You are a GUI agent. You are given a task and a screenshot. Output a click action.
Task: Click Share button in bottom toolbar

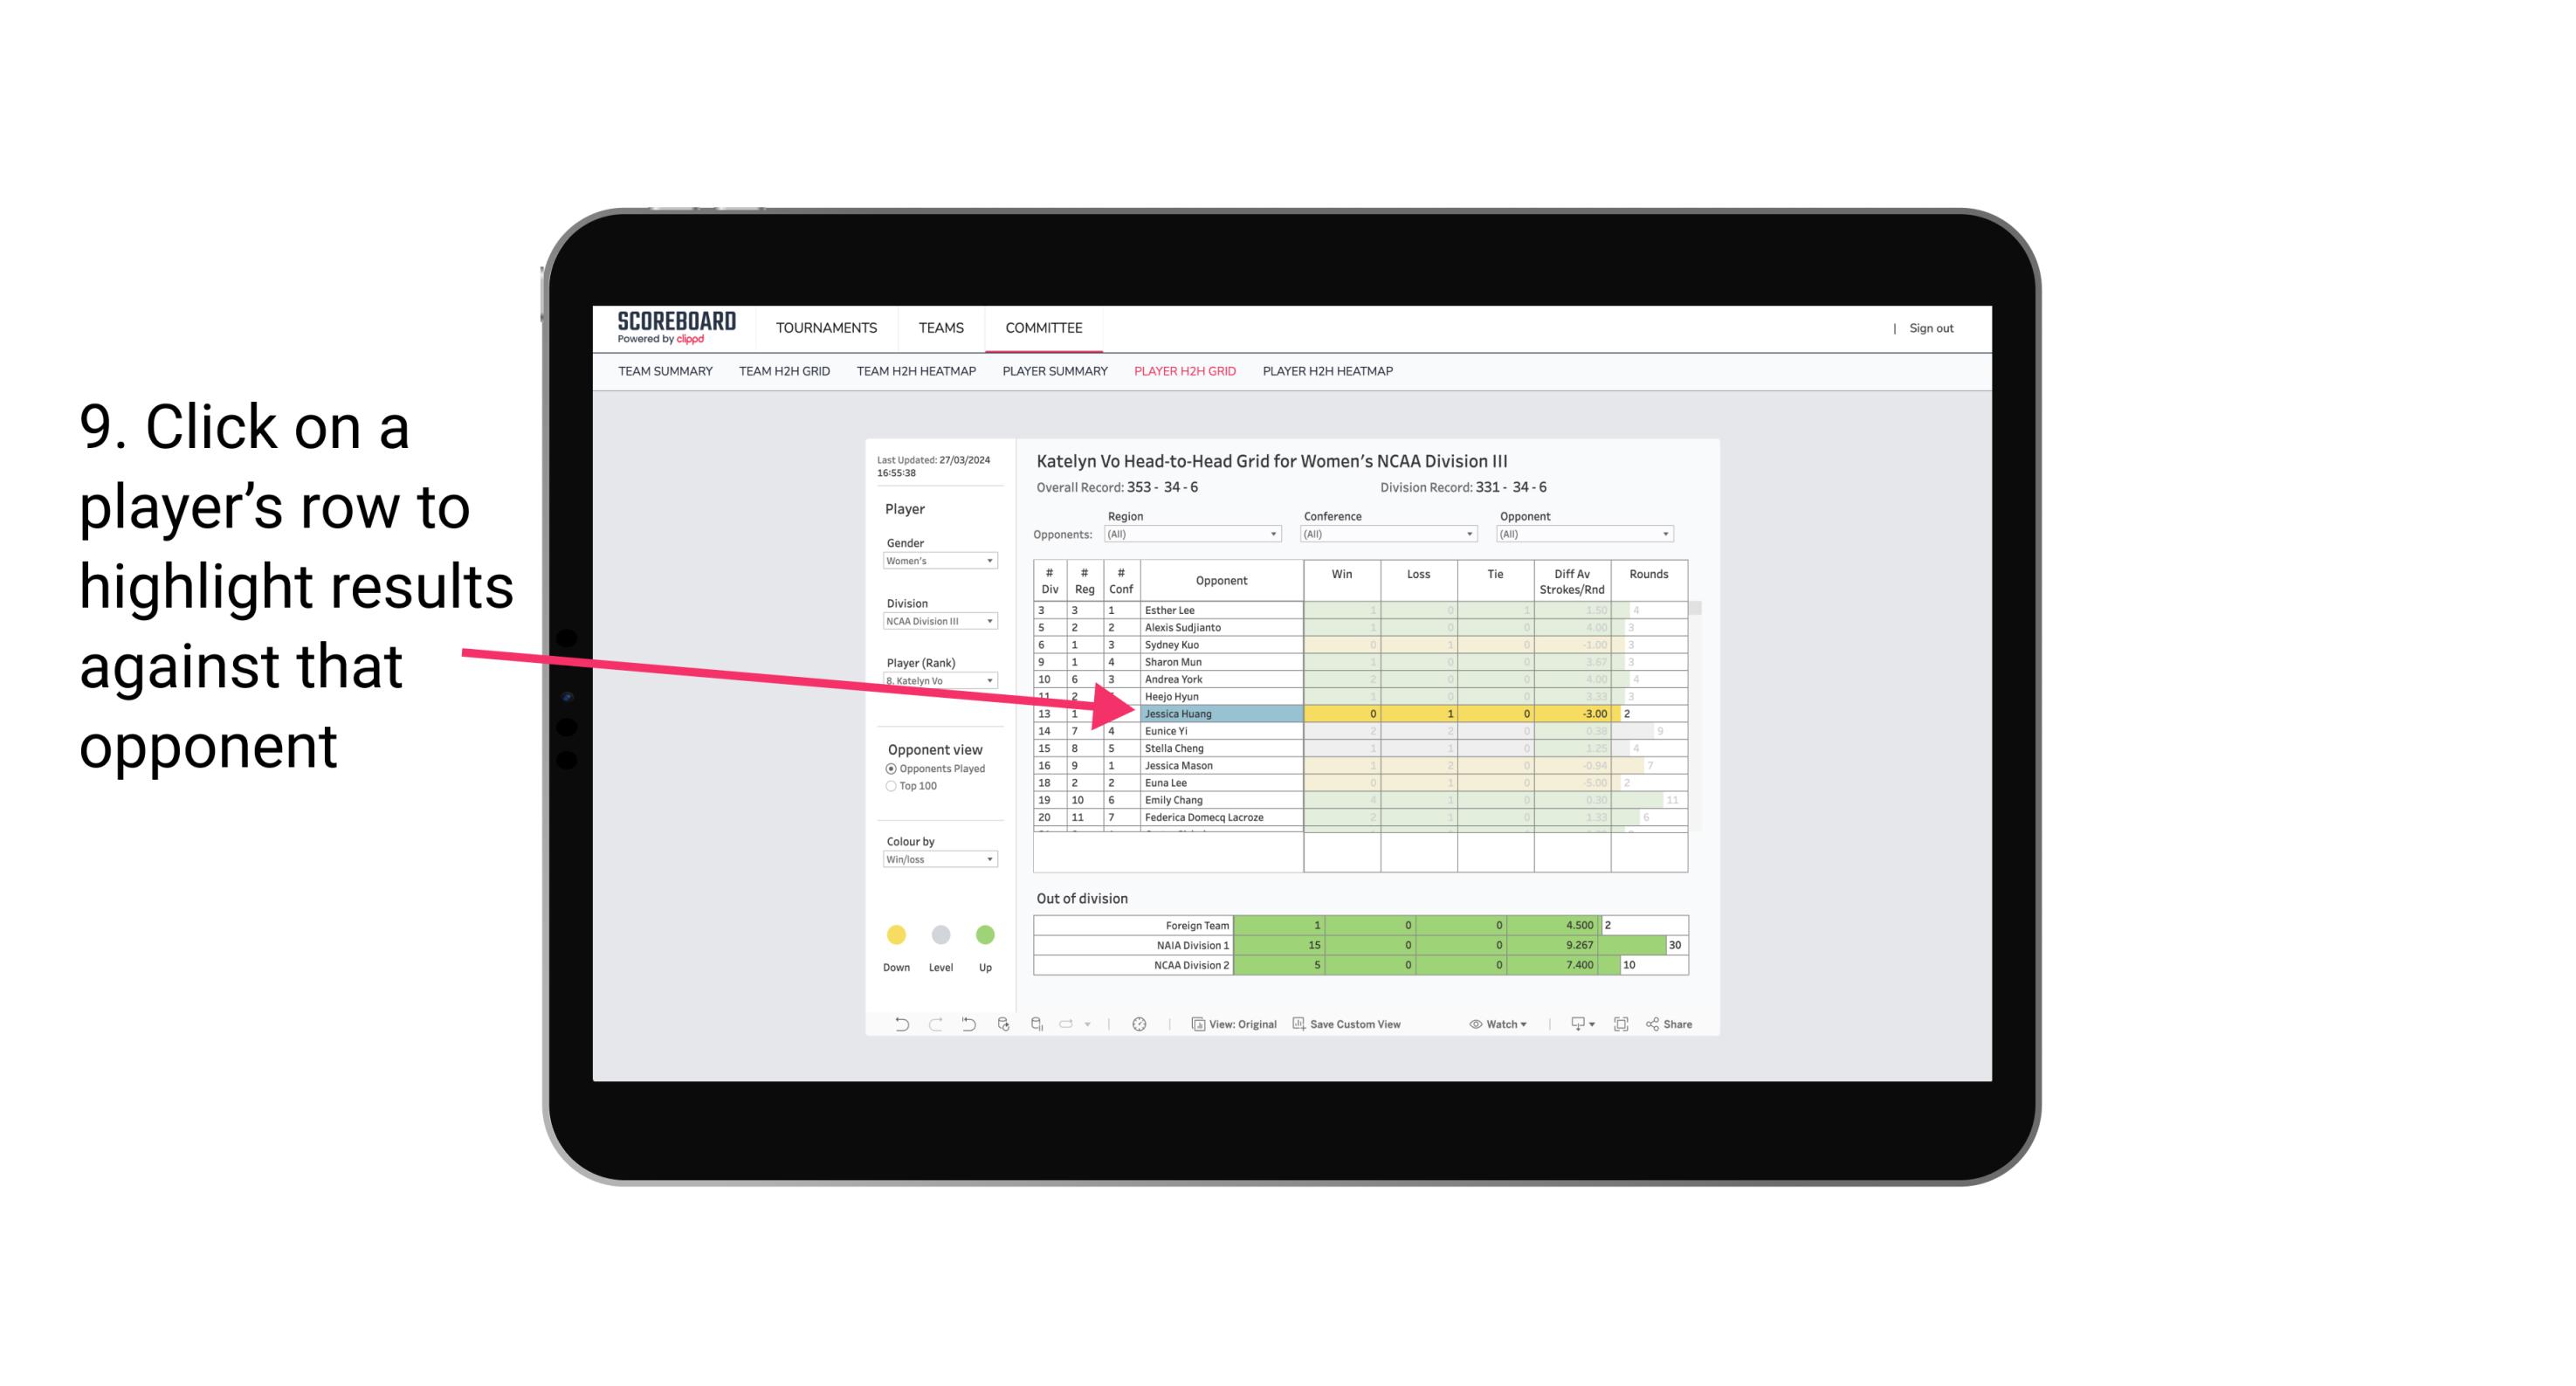[x=1680, y=1024]
